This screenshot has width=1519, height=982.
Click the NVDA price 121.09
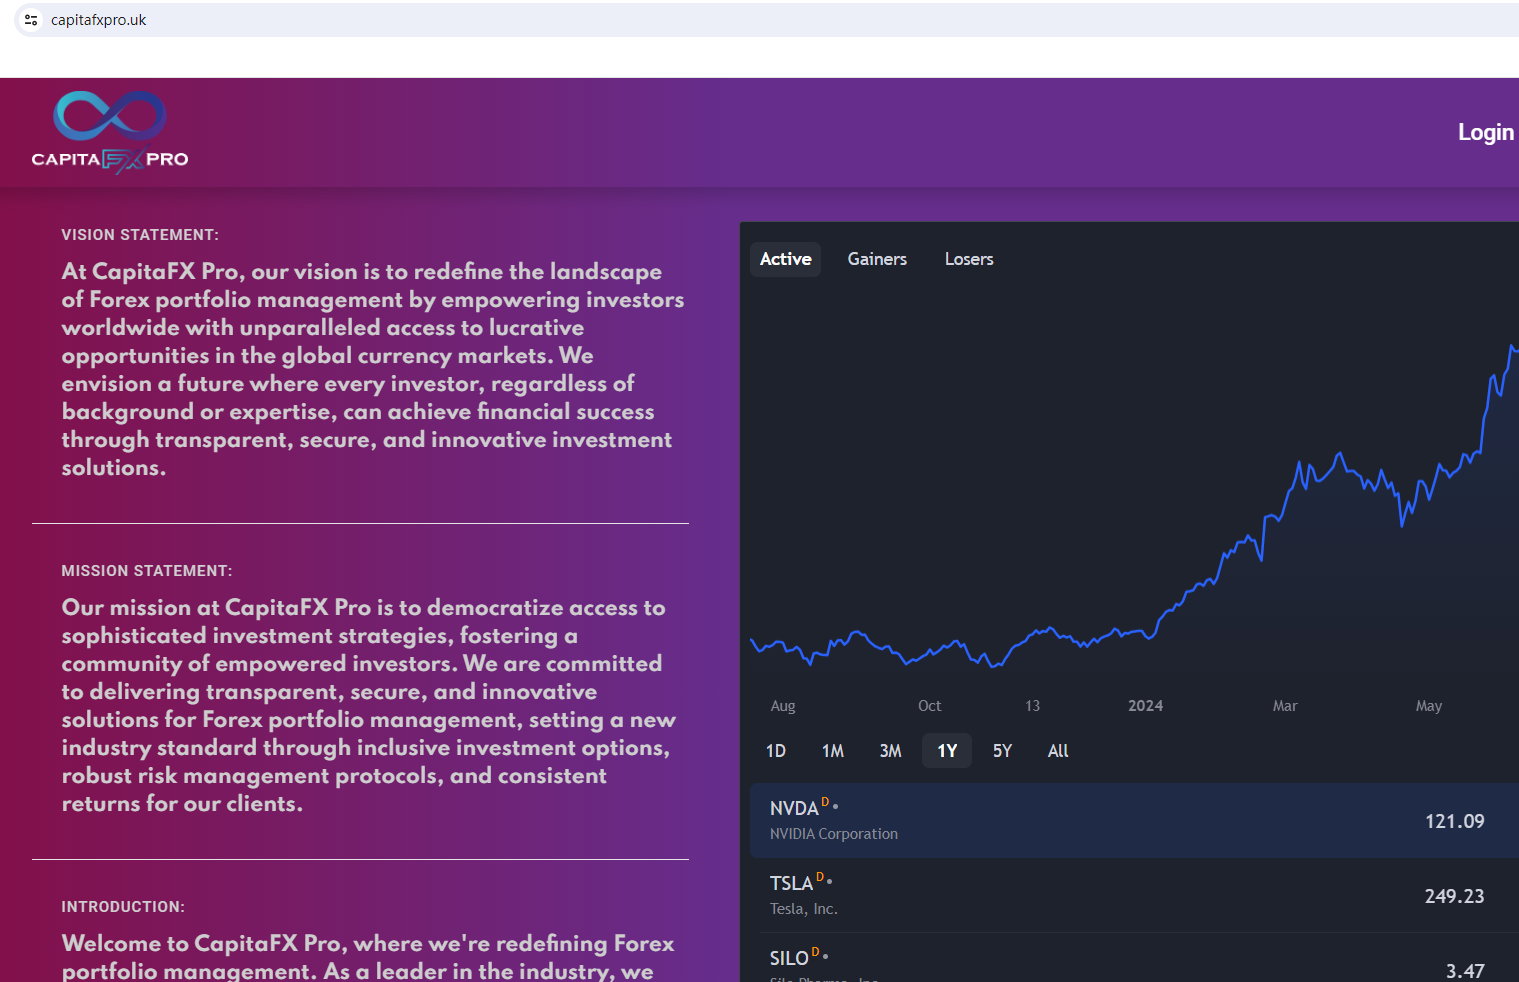(x=1454, y=821)
